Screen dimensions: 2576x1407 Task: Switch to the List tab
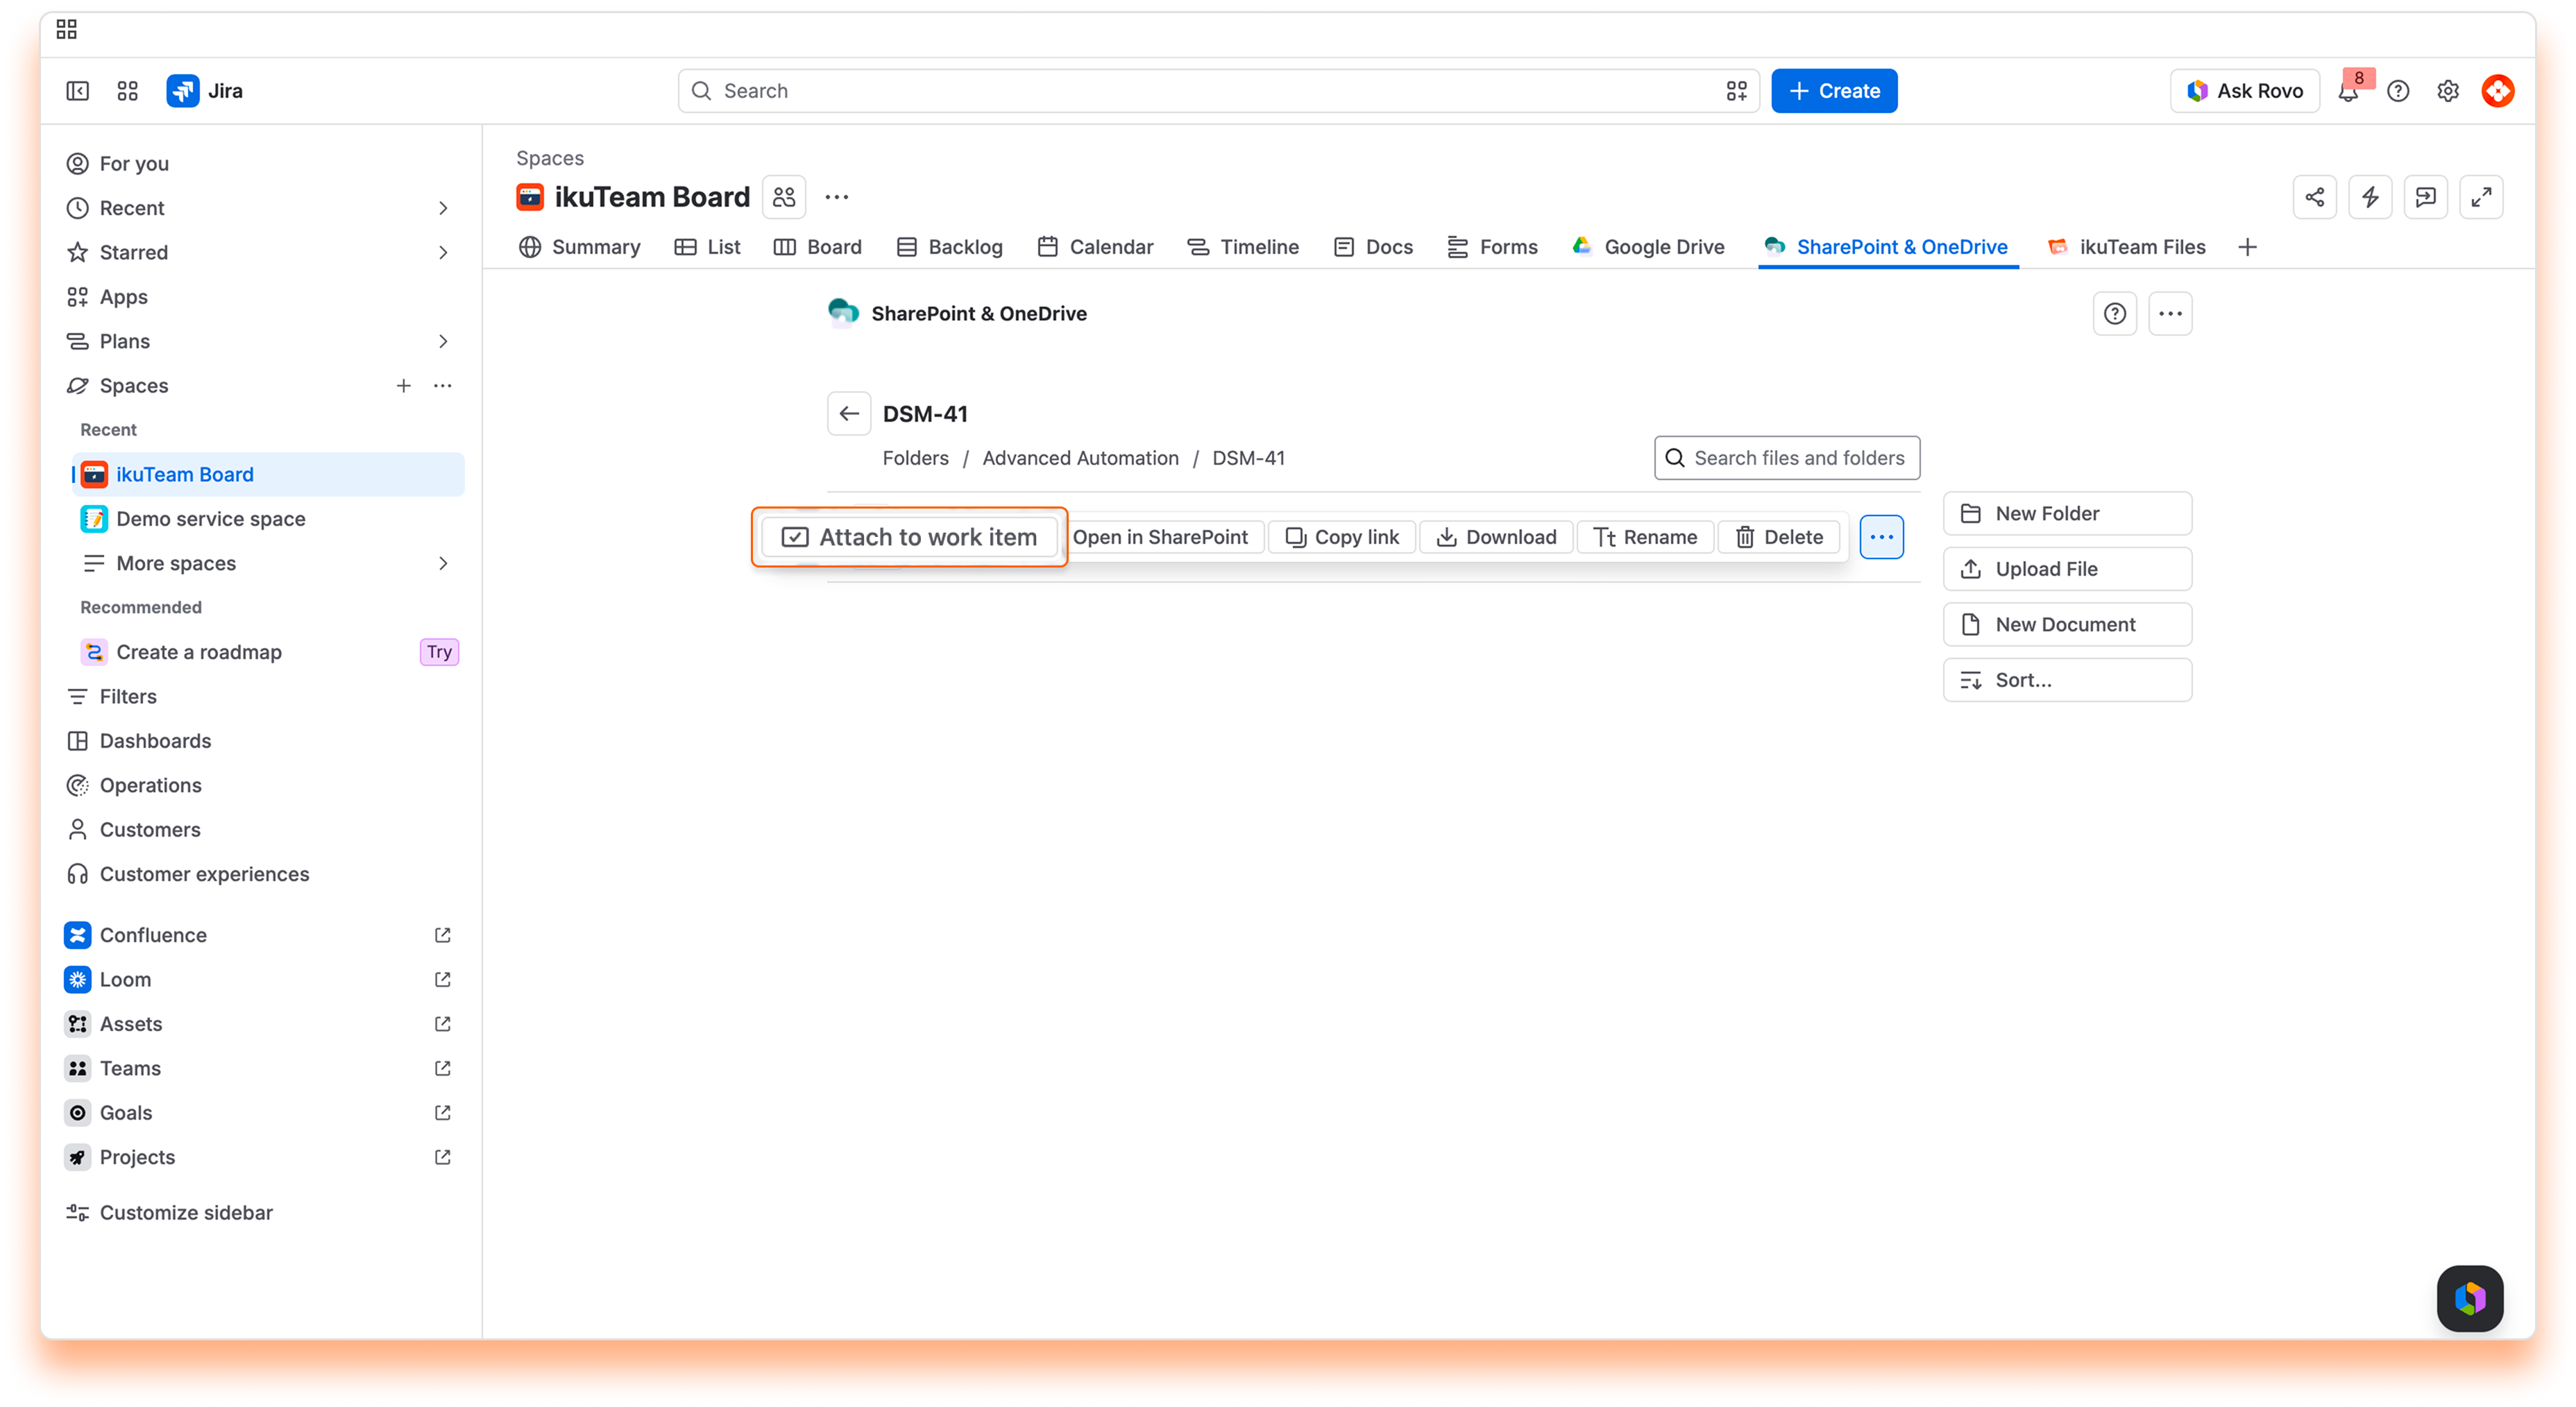(707, 247)
